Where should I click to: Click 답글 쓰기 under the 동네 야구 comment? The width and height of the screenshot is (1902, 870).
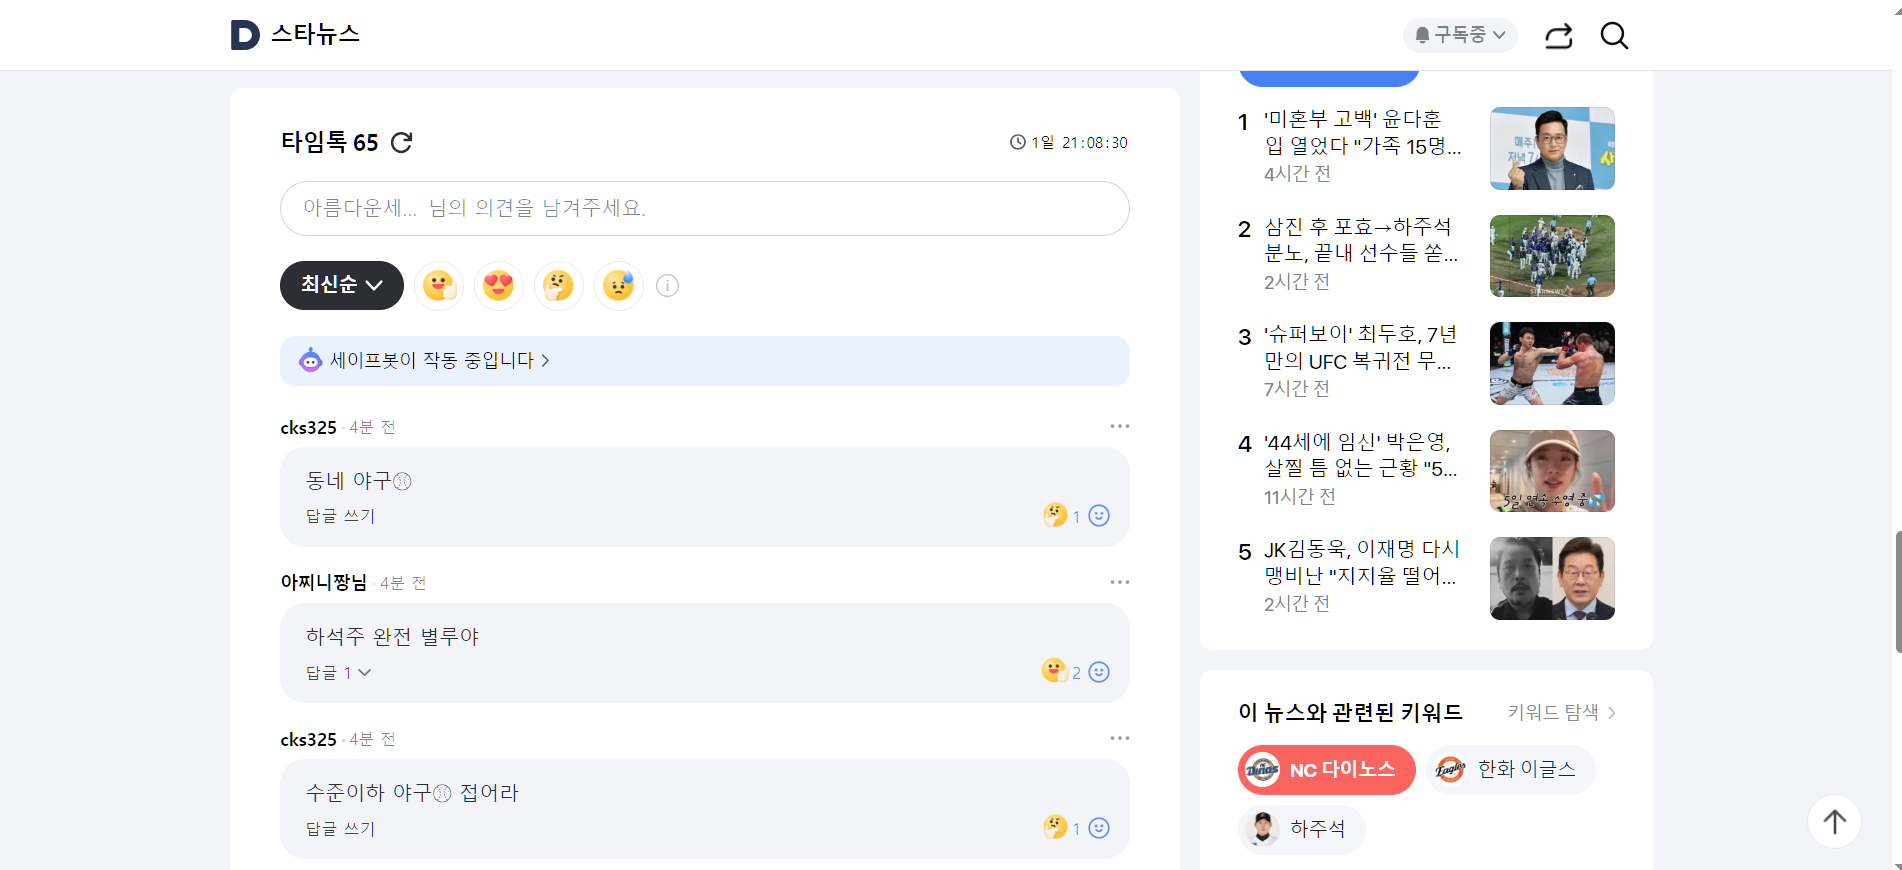[339, 516]
